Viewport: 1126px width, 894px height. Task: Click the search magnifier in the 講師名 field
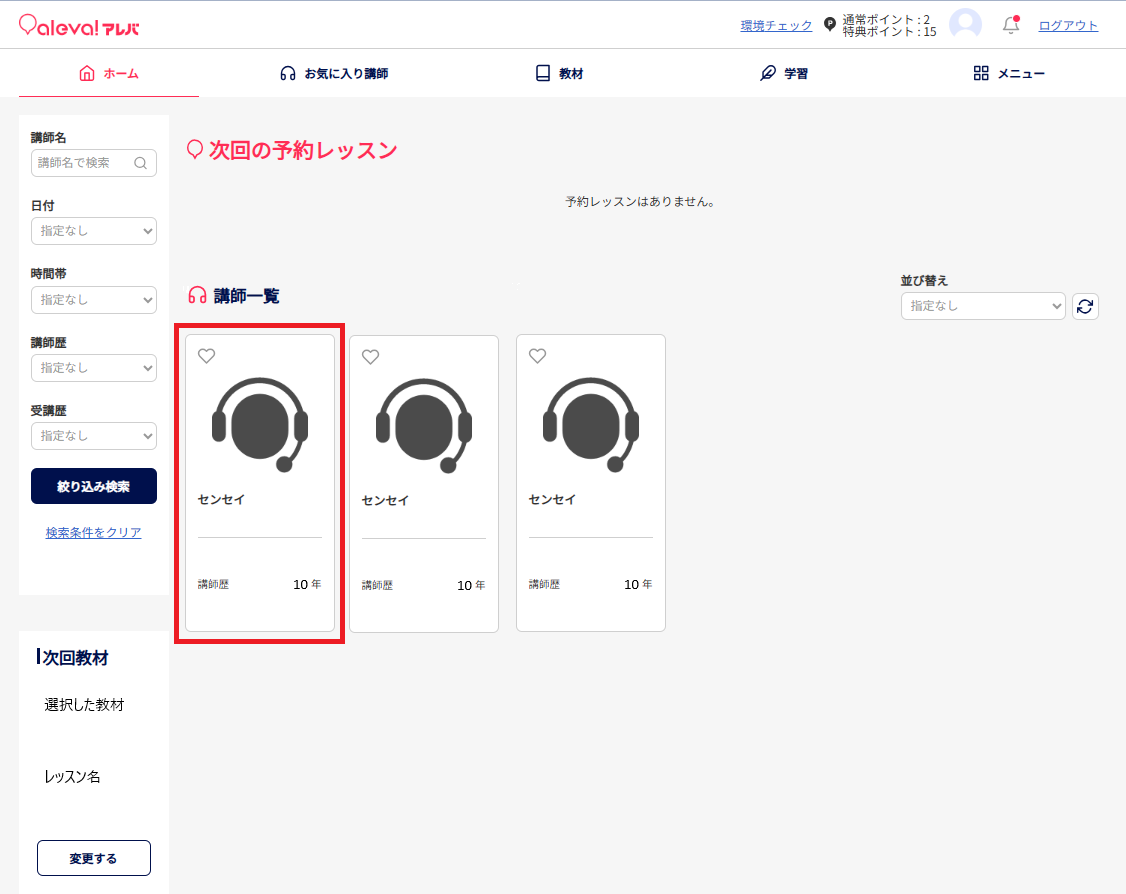(x=141, y=163)
